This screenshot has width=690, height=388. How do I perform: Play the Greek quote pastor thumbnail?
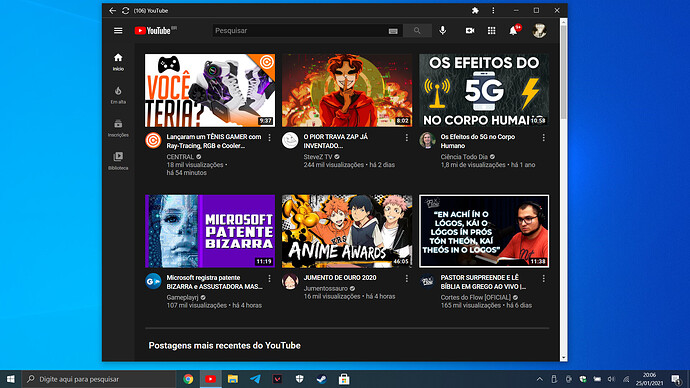pyautogui.click(x=484, y=231)
